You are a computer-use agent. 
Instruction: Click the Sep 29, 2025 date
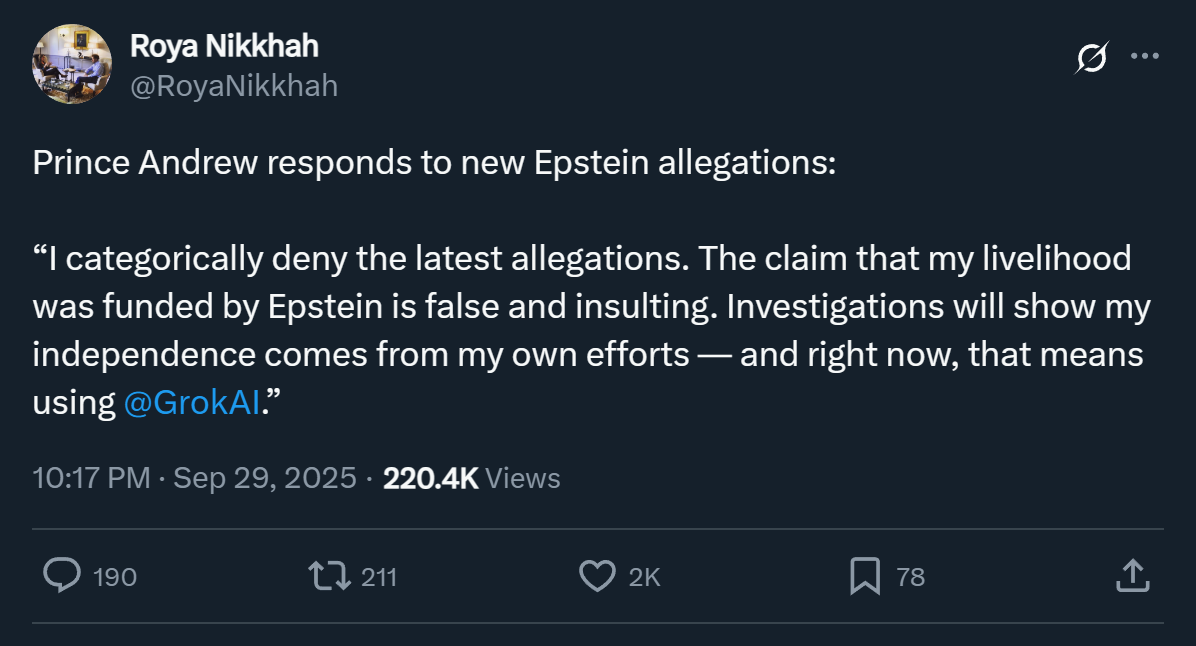pyautogui.click(x=265, y=478)
